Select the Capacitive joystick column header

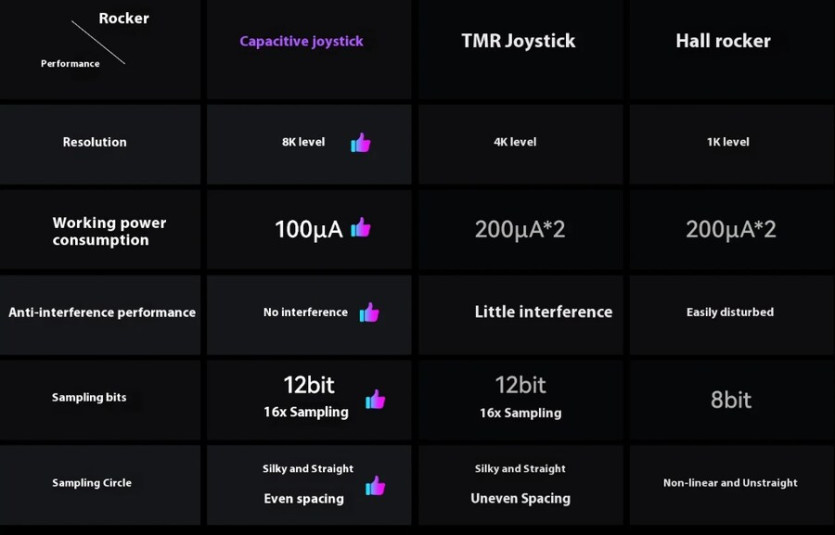(x=301, y=42)
